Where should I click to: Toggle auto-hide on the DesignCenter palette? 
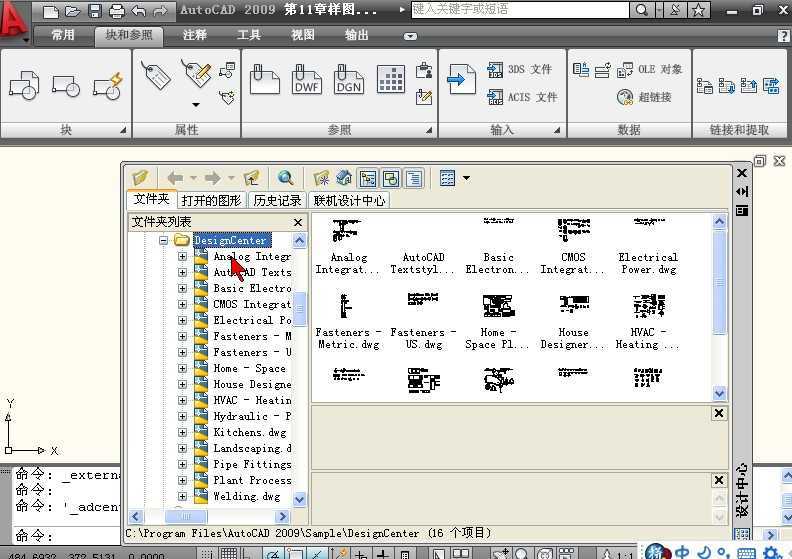click(x=741, y=191)
